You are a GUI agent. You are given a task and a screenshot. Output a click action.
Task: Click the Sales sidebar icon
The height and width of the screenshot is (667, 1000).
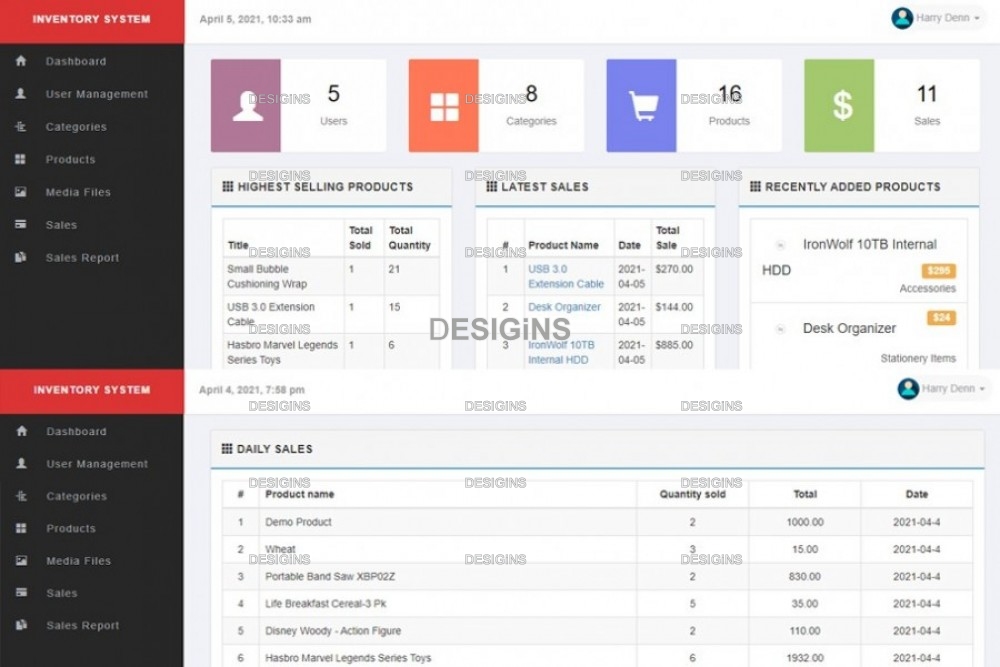20,225
